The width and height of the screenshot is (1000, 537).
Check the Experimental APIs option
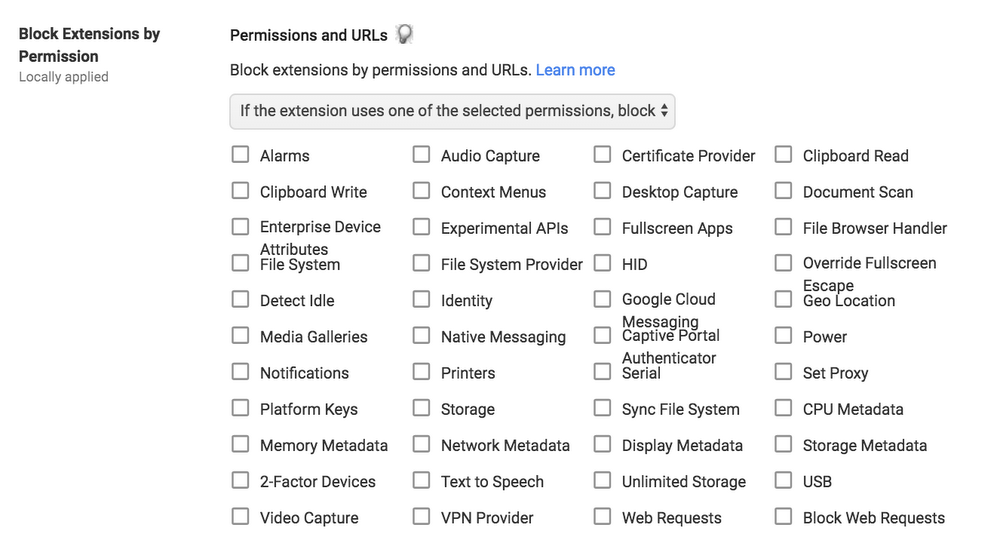point(421,227)
